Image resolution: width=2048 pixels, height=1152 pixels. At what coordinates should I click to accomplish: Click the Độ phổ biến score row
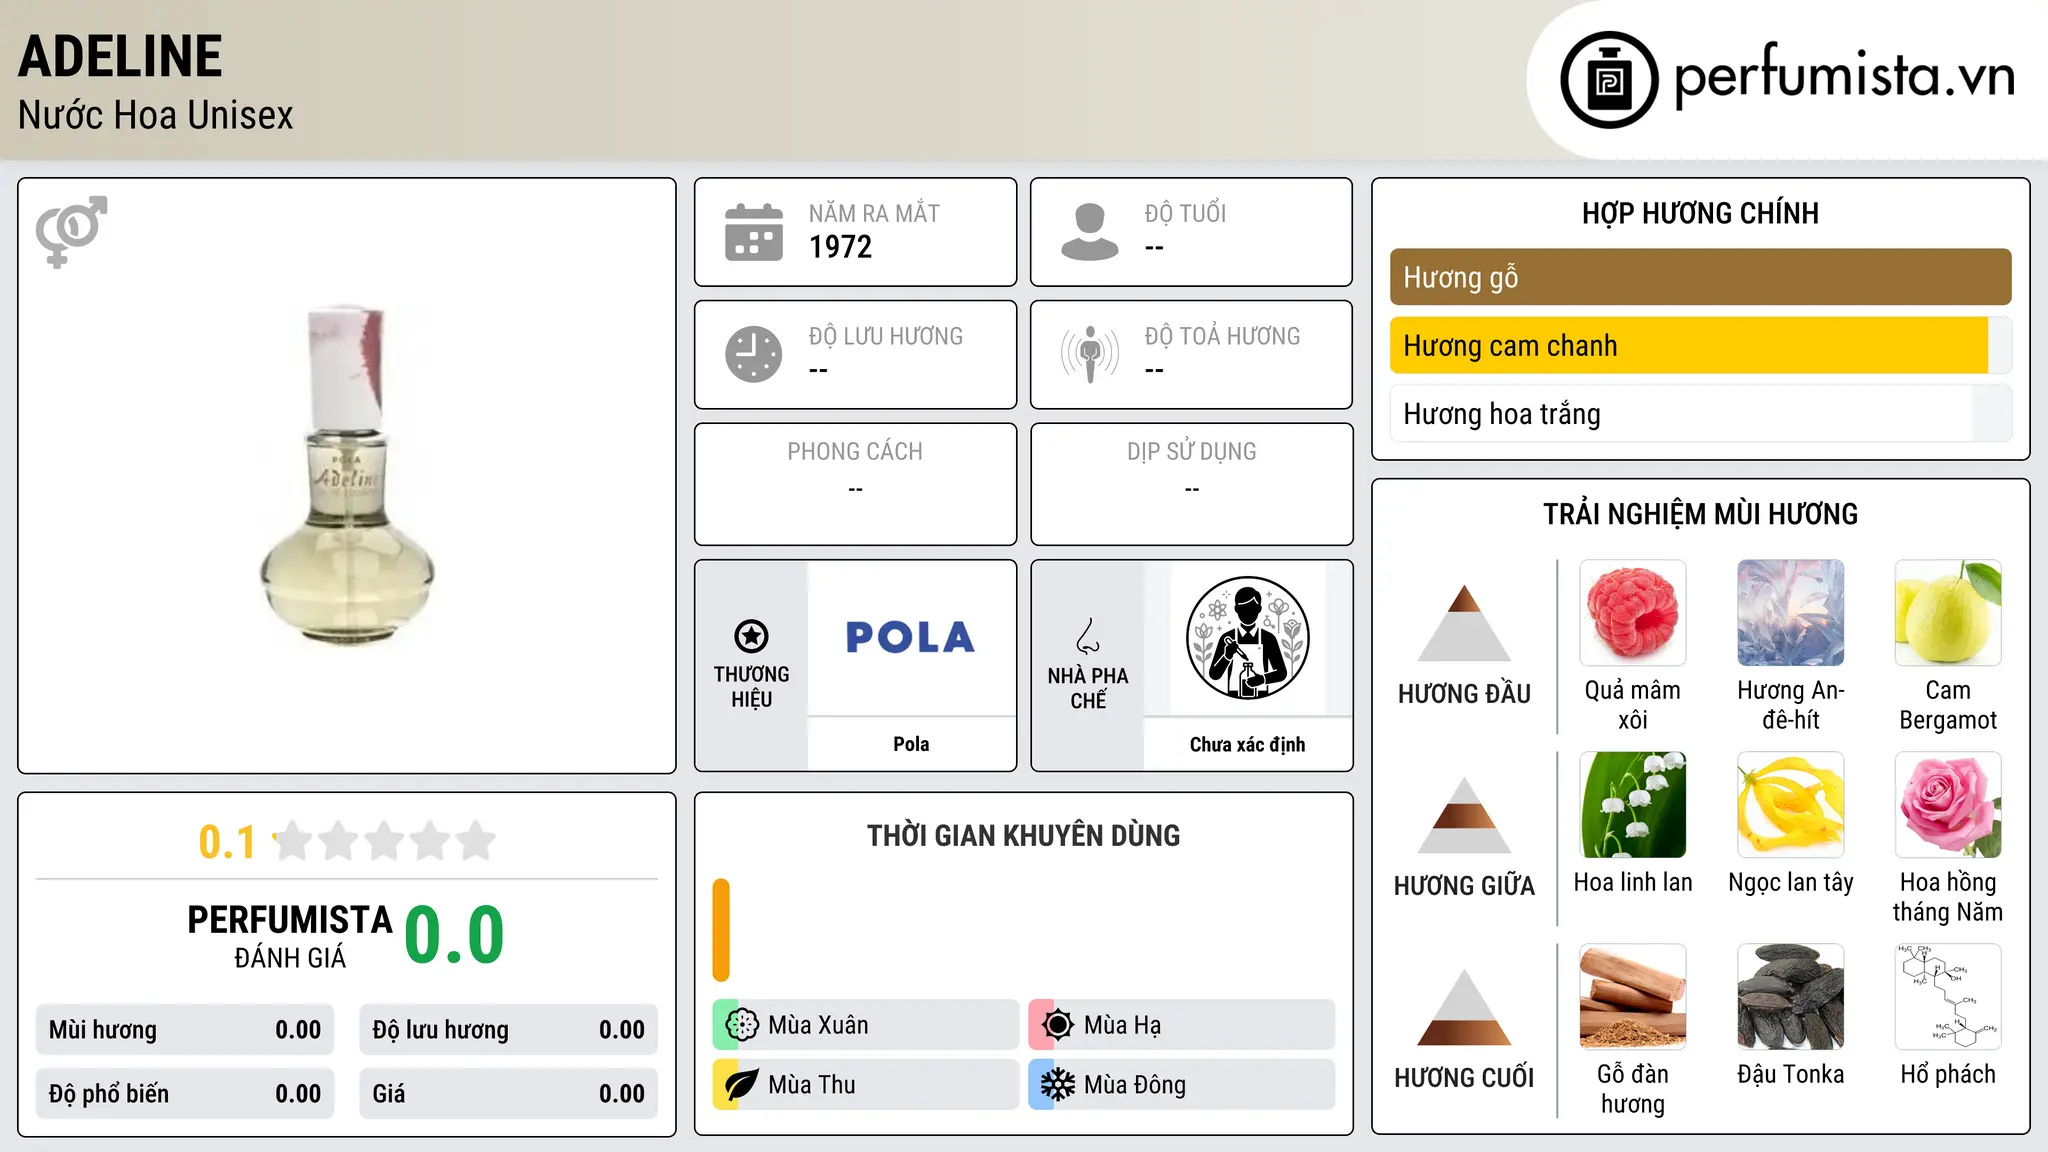click(x=185, y=1094)
